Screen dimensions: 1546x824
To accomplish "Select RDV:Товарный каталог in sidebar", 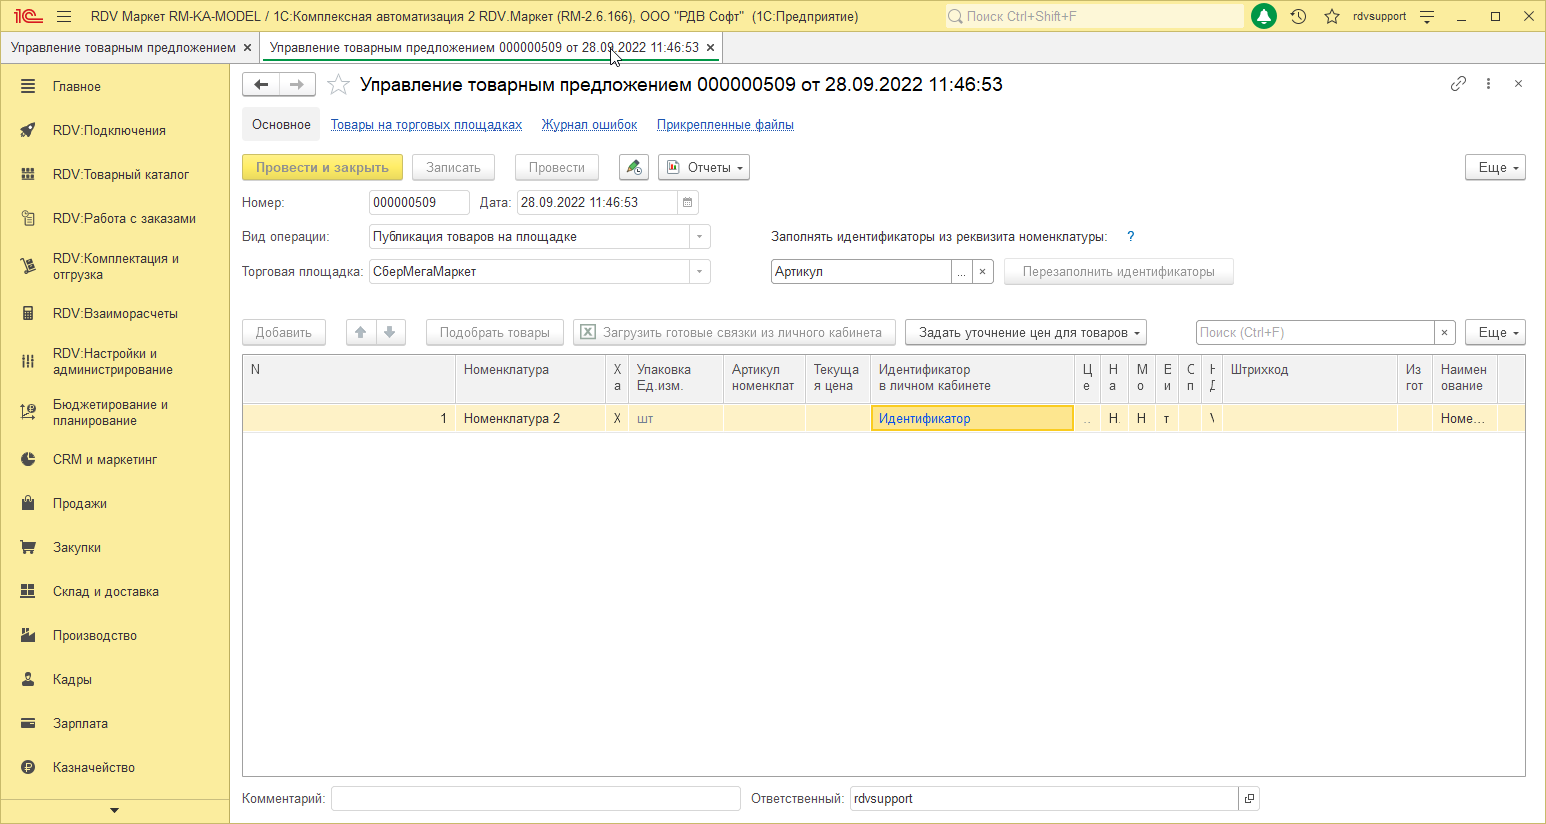I will [x=120, y=174].
